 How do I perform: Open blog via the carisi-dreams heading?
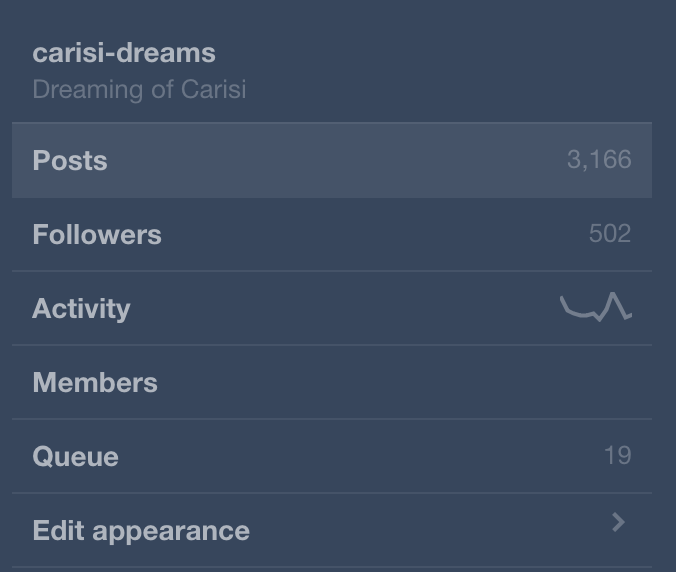pyautogui.click(x=124, y=52)
